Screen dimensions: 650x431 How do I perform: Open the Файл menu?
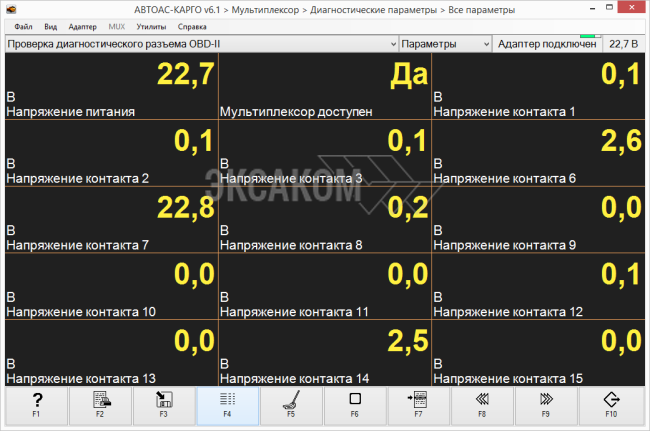(x=23, y=26)
